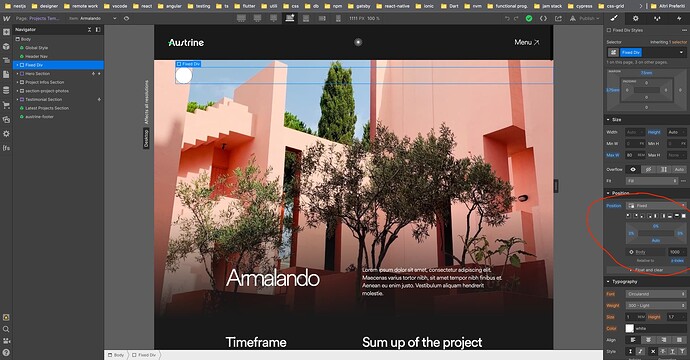
Task: Open the Fit Fill dropdown
Action: pyautogui.click(x=651, y=181)
